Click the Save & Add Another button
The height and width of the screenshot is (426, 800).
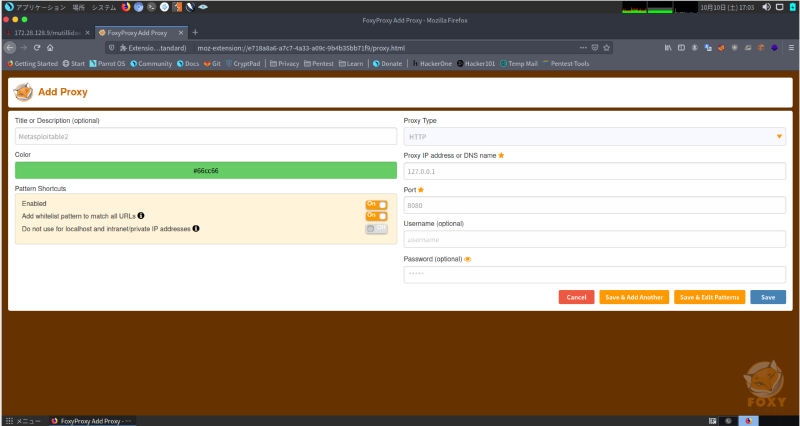pos(632,297)
